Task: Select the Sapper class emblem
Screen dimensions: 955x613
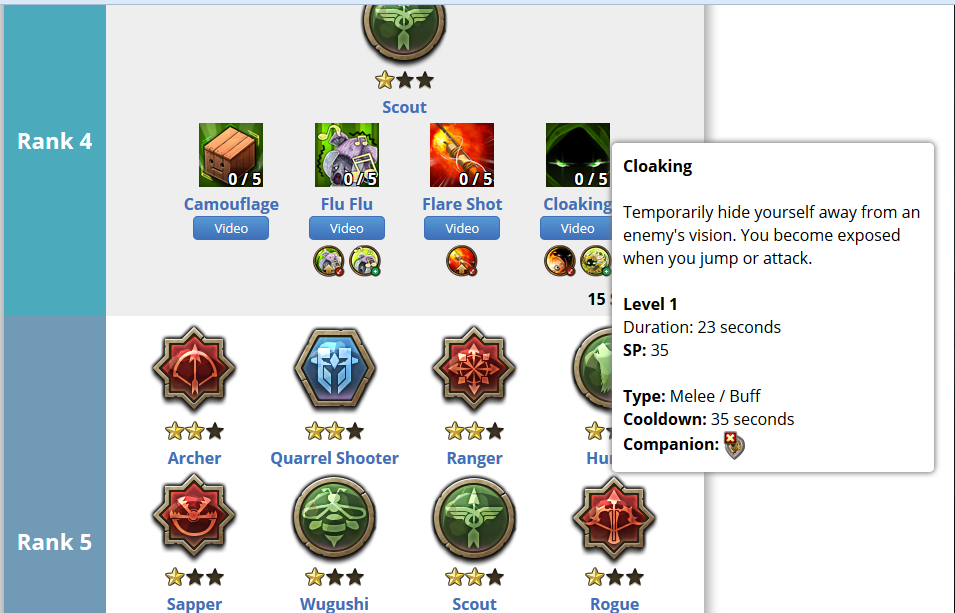Action: point(194,517)
